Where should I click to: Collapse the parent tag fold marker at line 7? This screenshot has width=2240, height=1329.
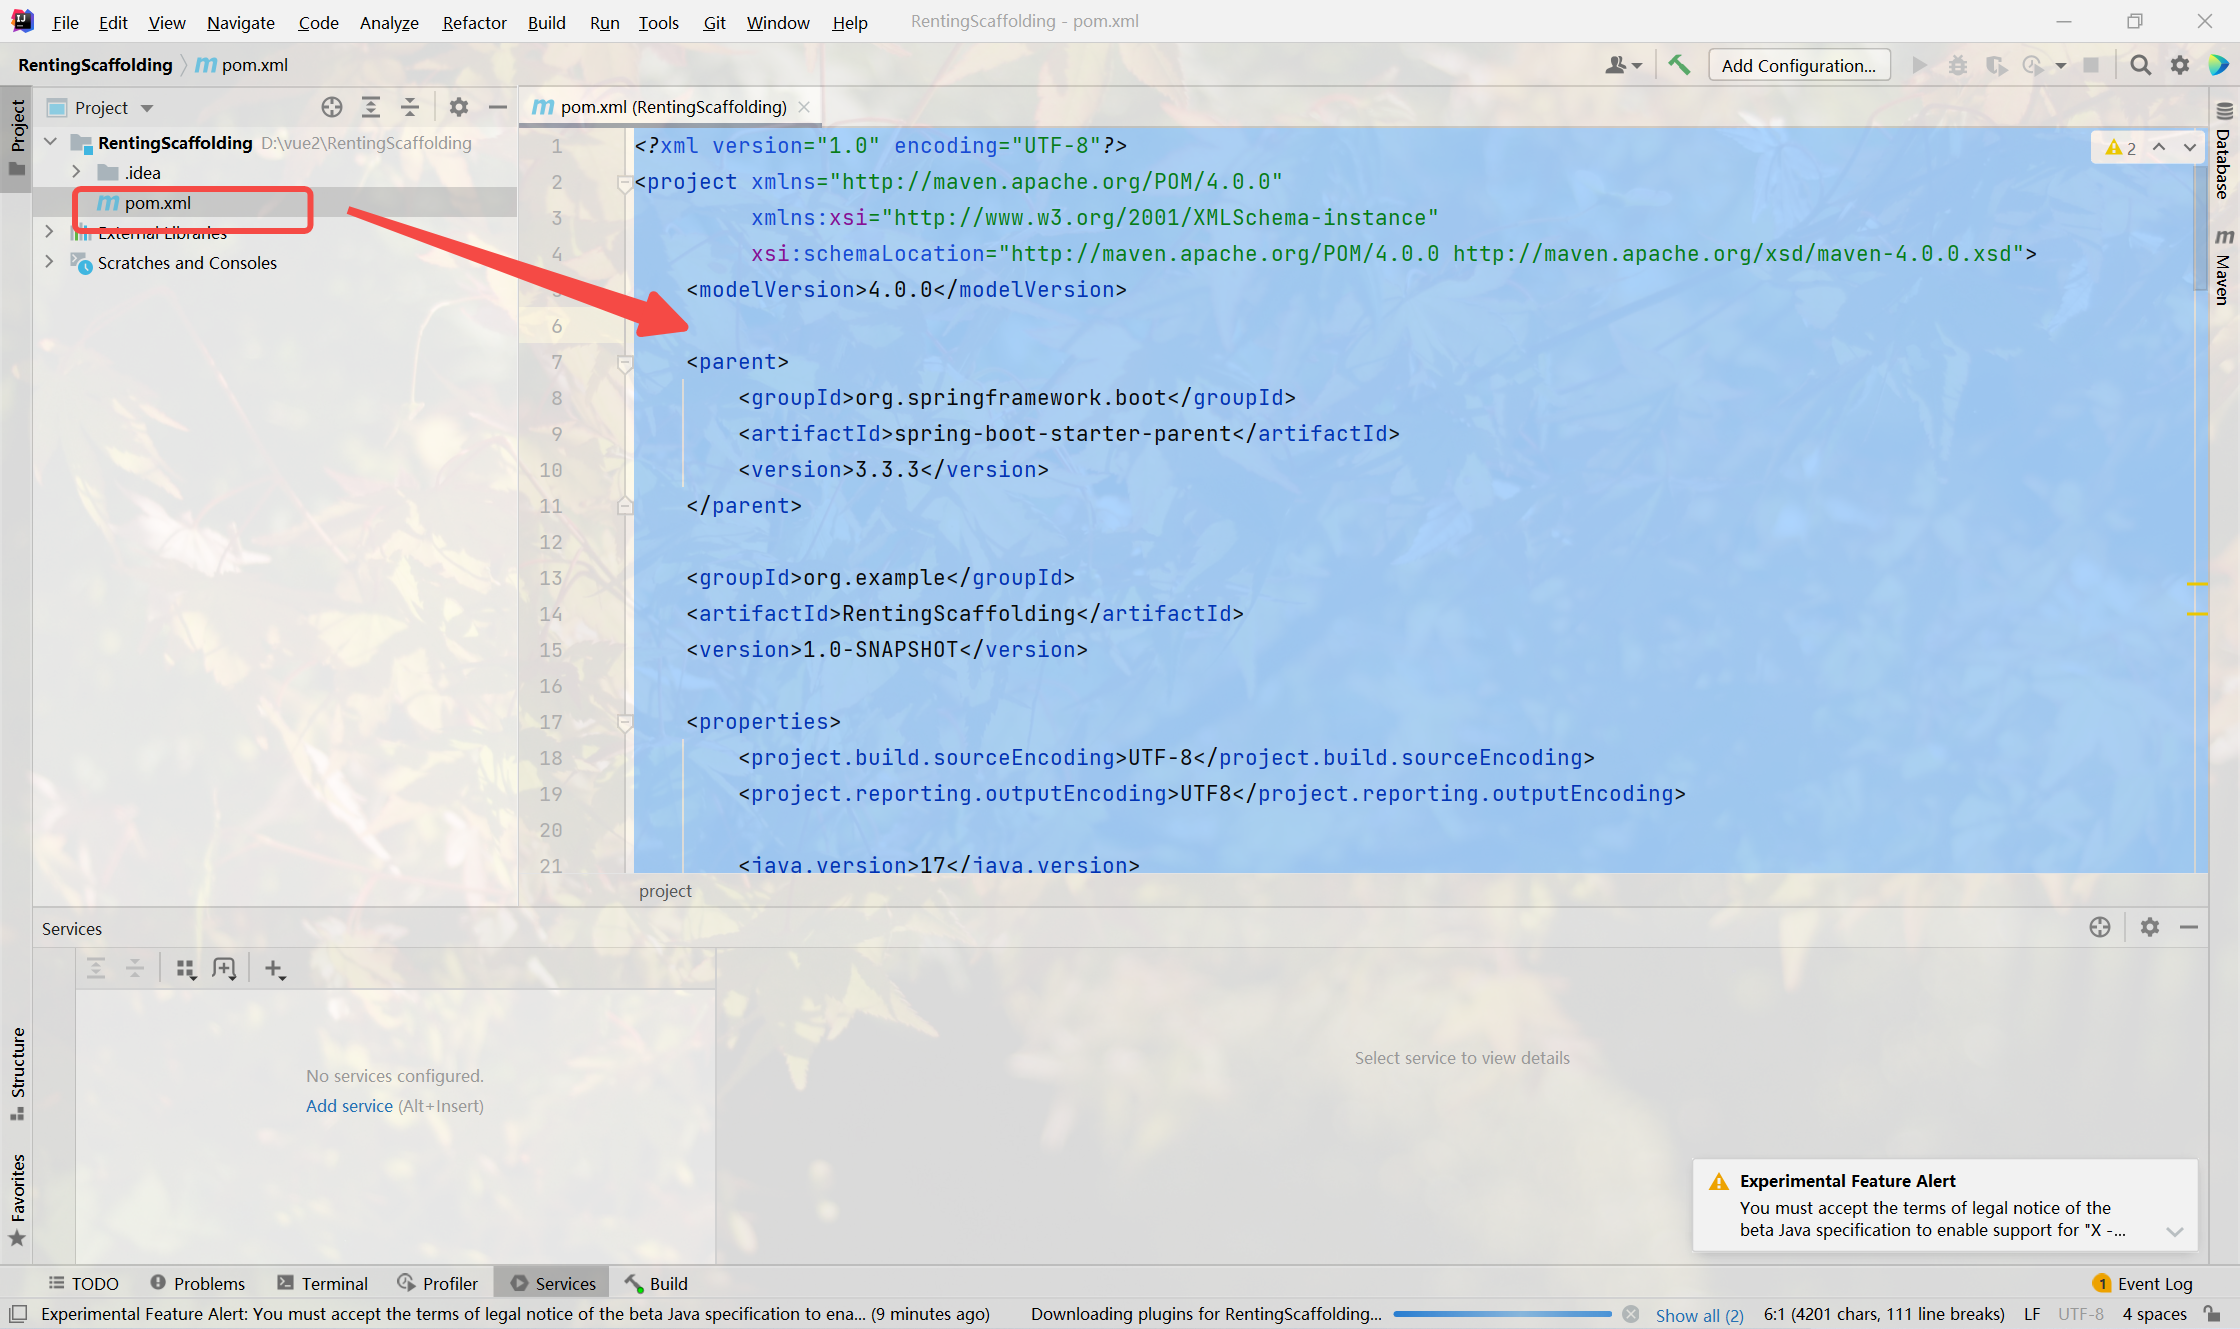click(x=625, y=362)
